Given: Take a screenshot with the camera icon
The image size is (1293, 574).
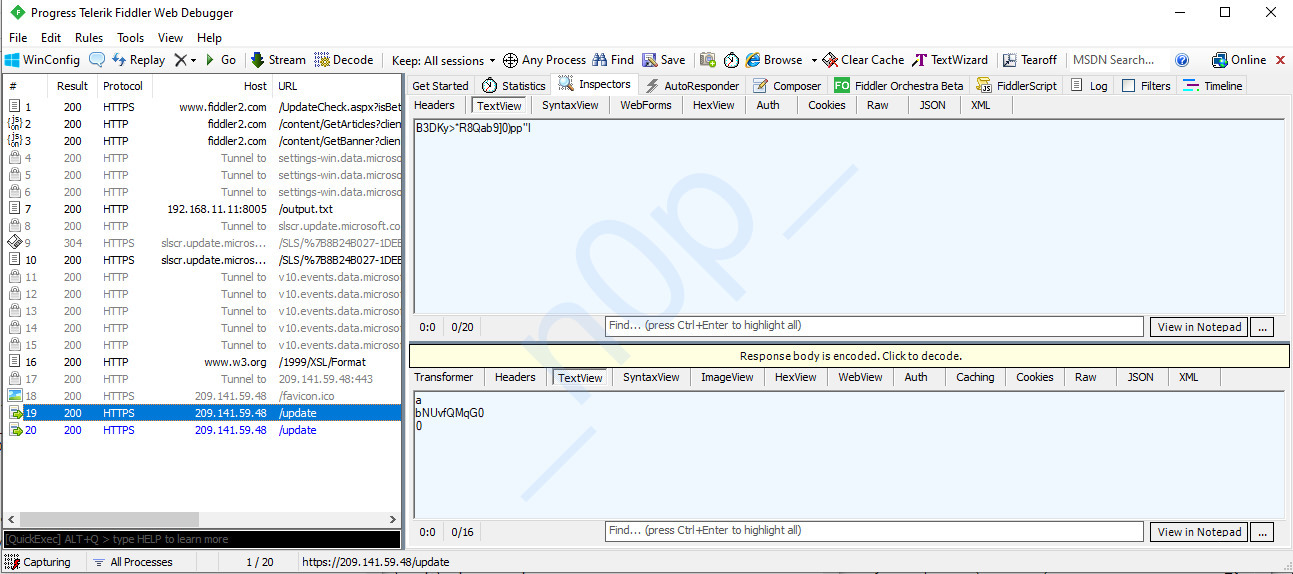Looking at the screenshot, I should tap(708, 60).
